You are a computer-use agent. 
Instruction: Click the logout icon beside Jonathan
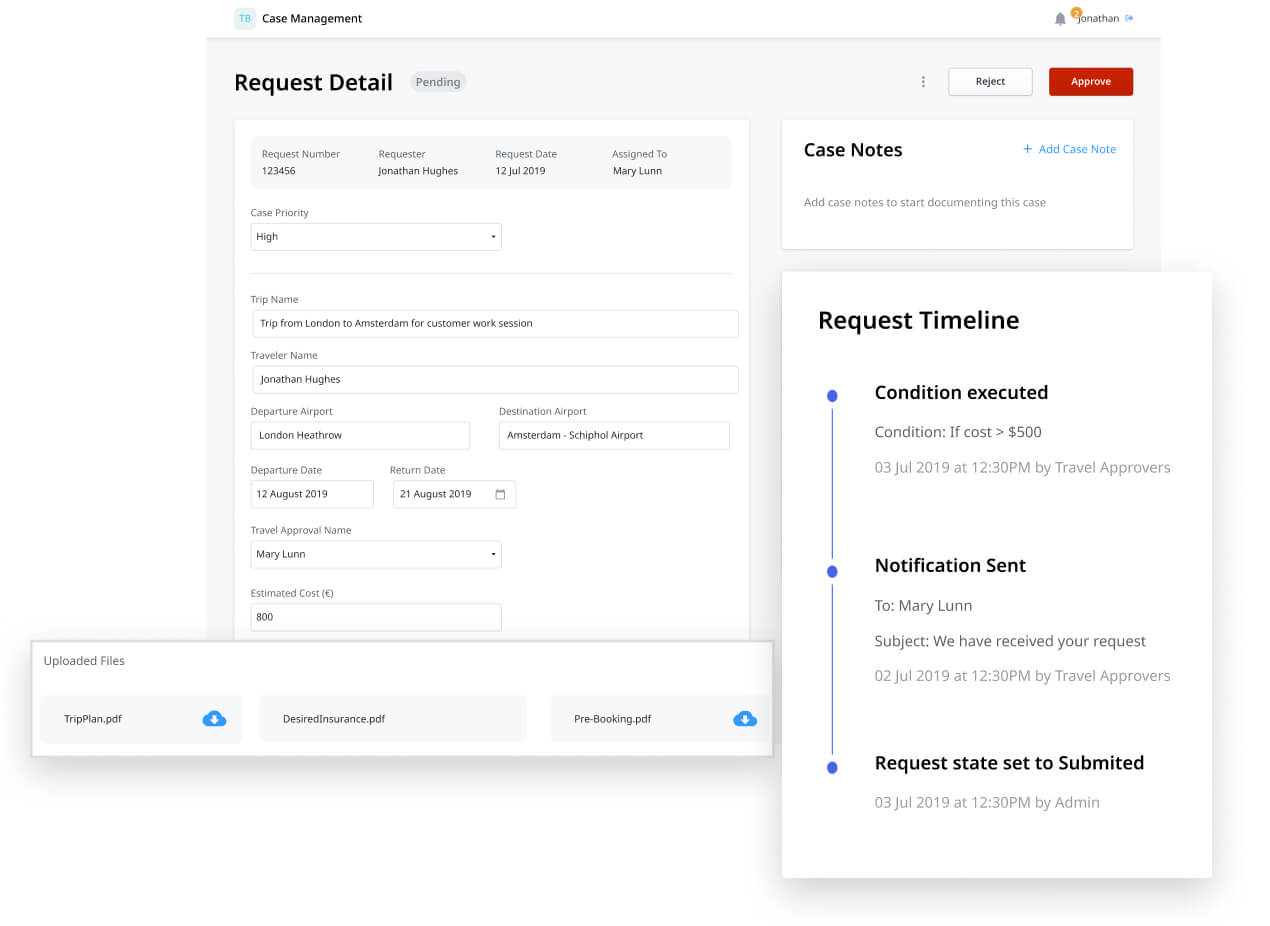1130,18
